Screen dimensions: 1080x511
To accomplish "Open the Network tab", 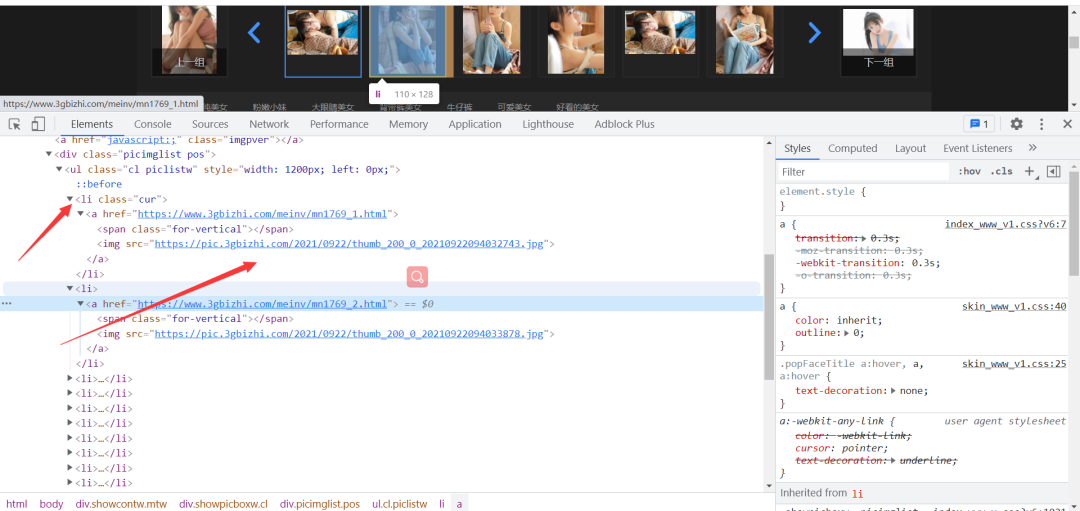I will (x=269, y=124).
